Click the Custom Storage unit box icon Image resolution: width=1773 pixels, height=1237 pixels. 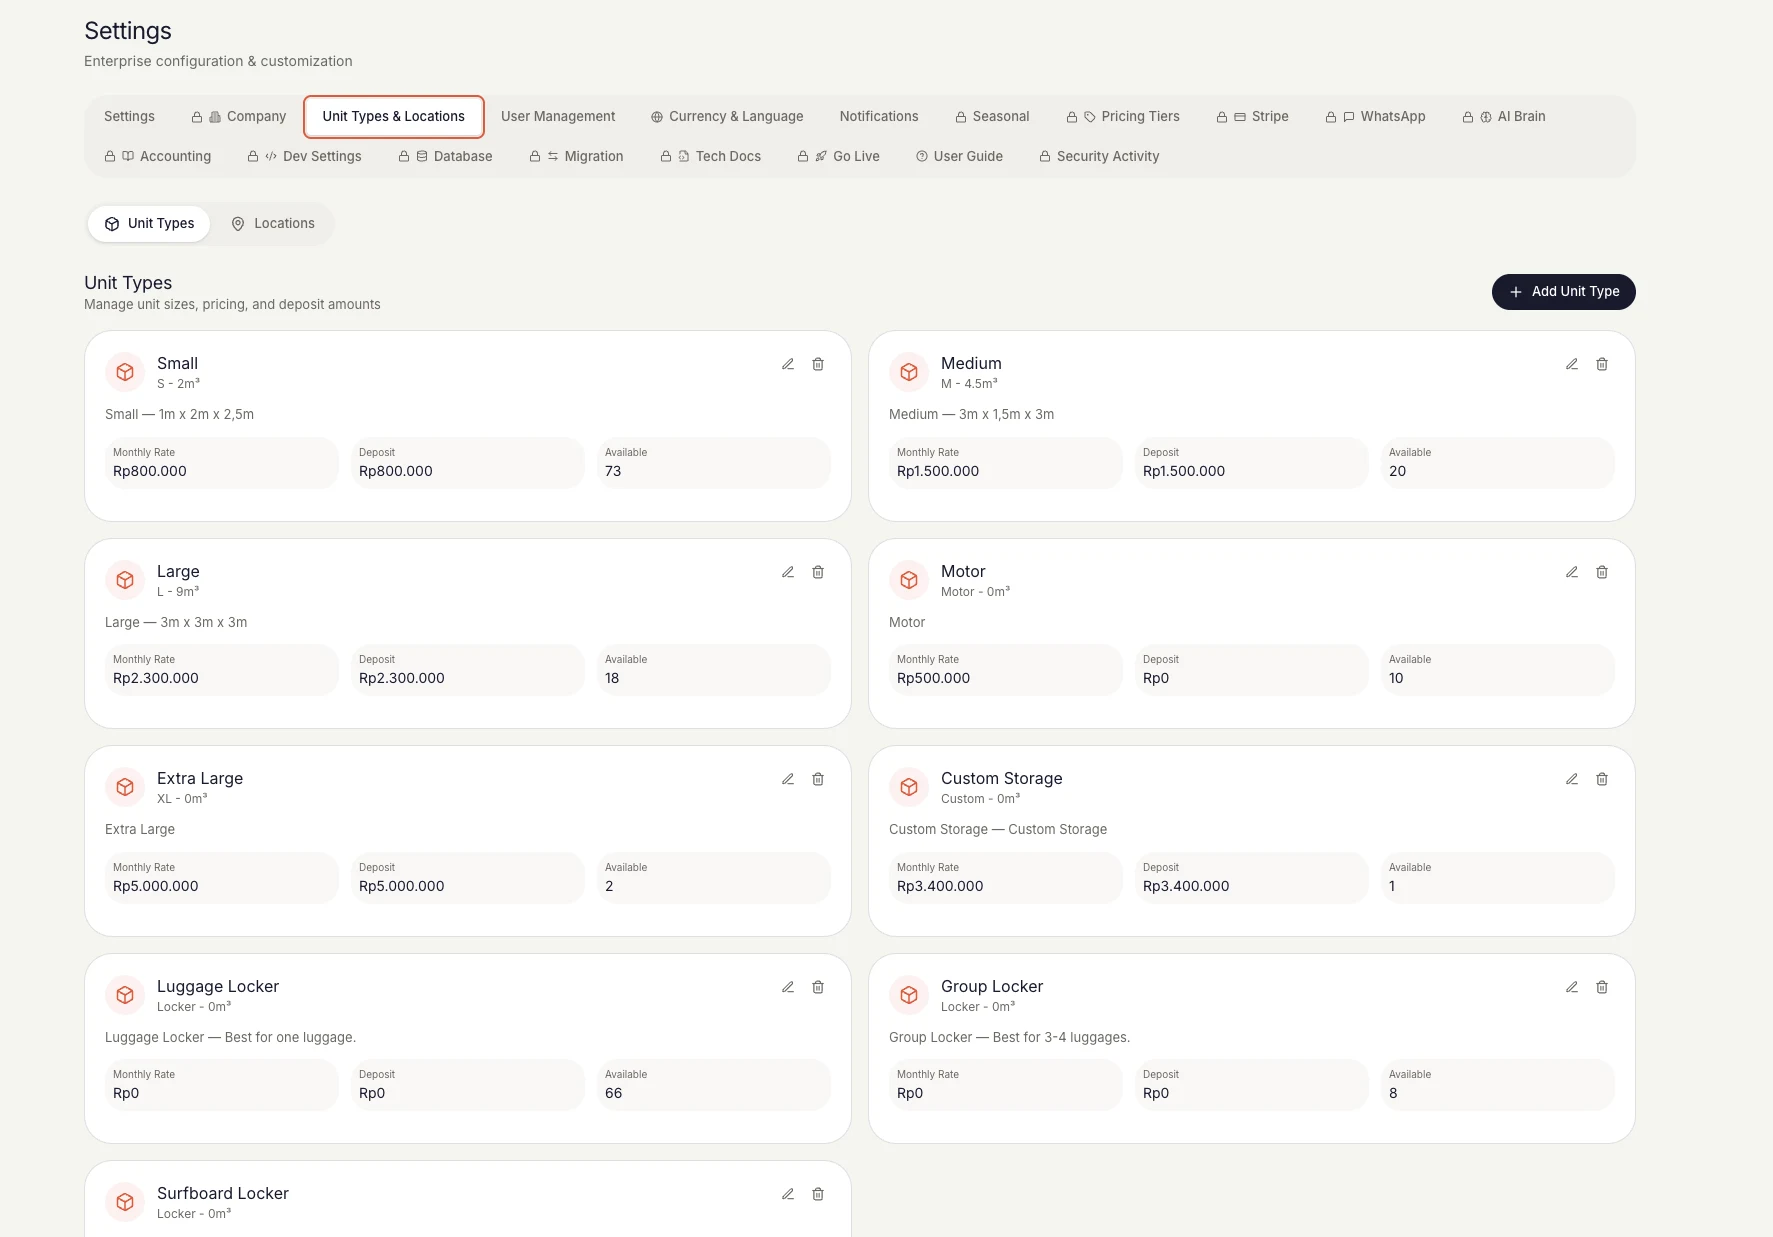tap(909, 787)
